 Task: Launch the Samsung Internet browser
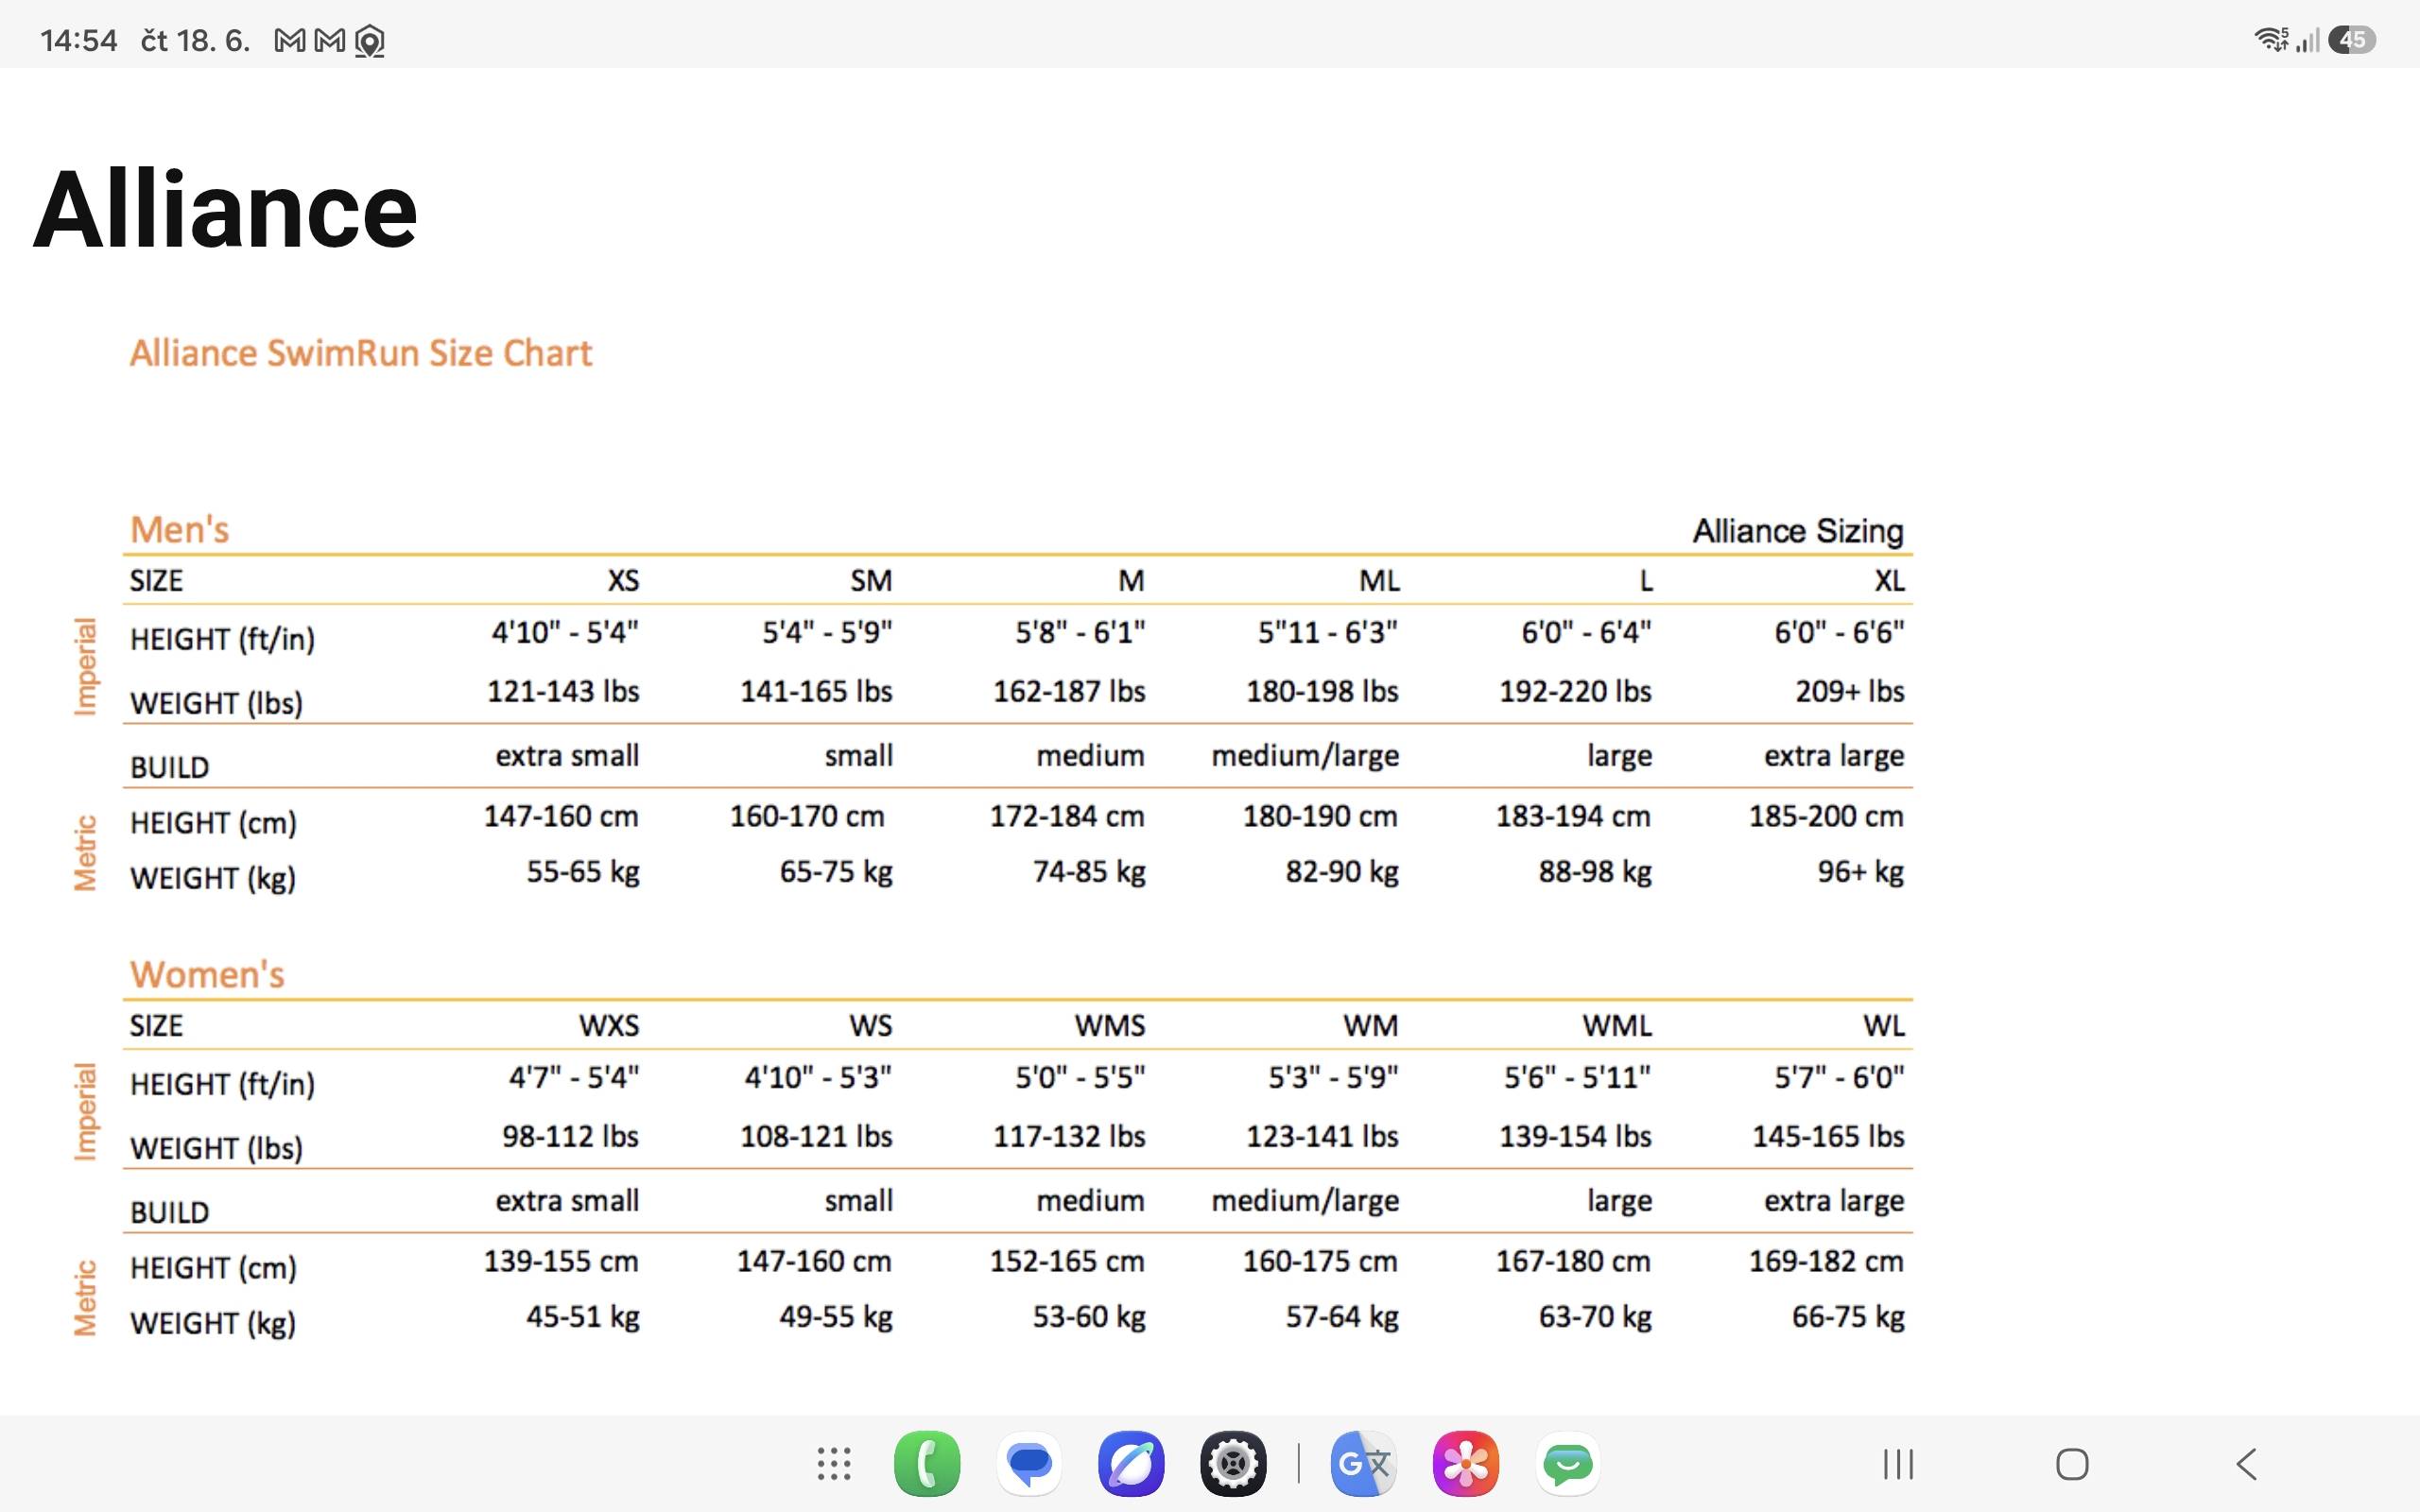pos(1131,1464)
